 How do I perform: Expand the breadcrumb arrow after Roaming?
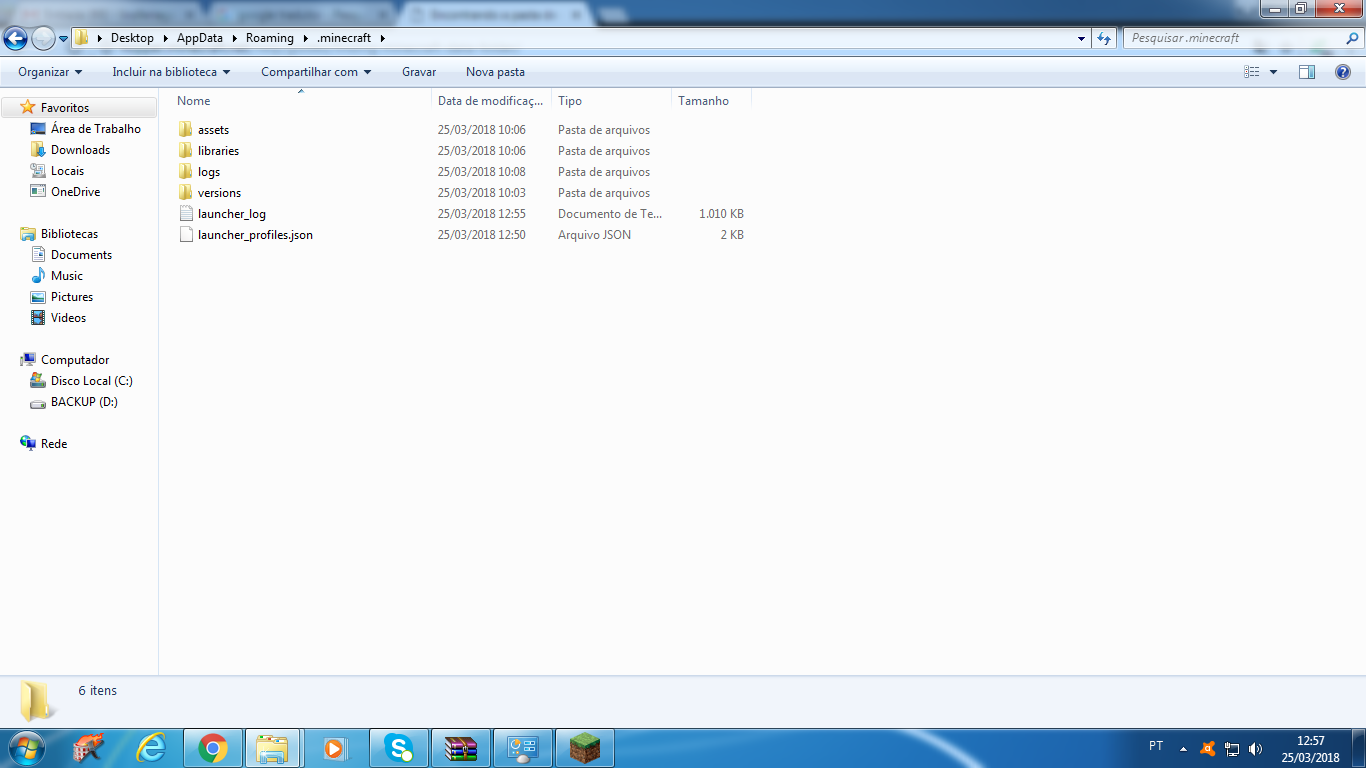pos(306,38)
